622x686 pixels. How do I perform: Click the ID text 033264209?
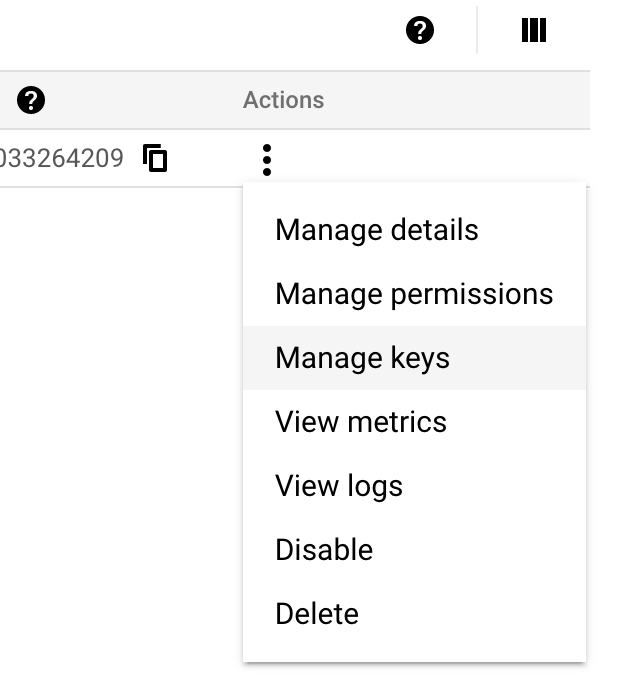click(62, 158)
